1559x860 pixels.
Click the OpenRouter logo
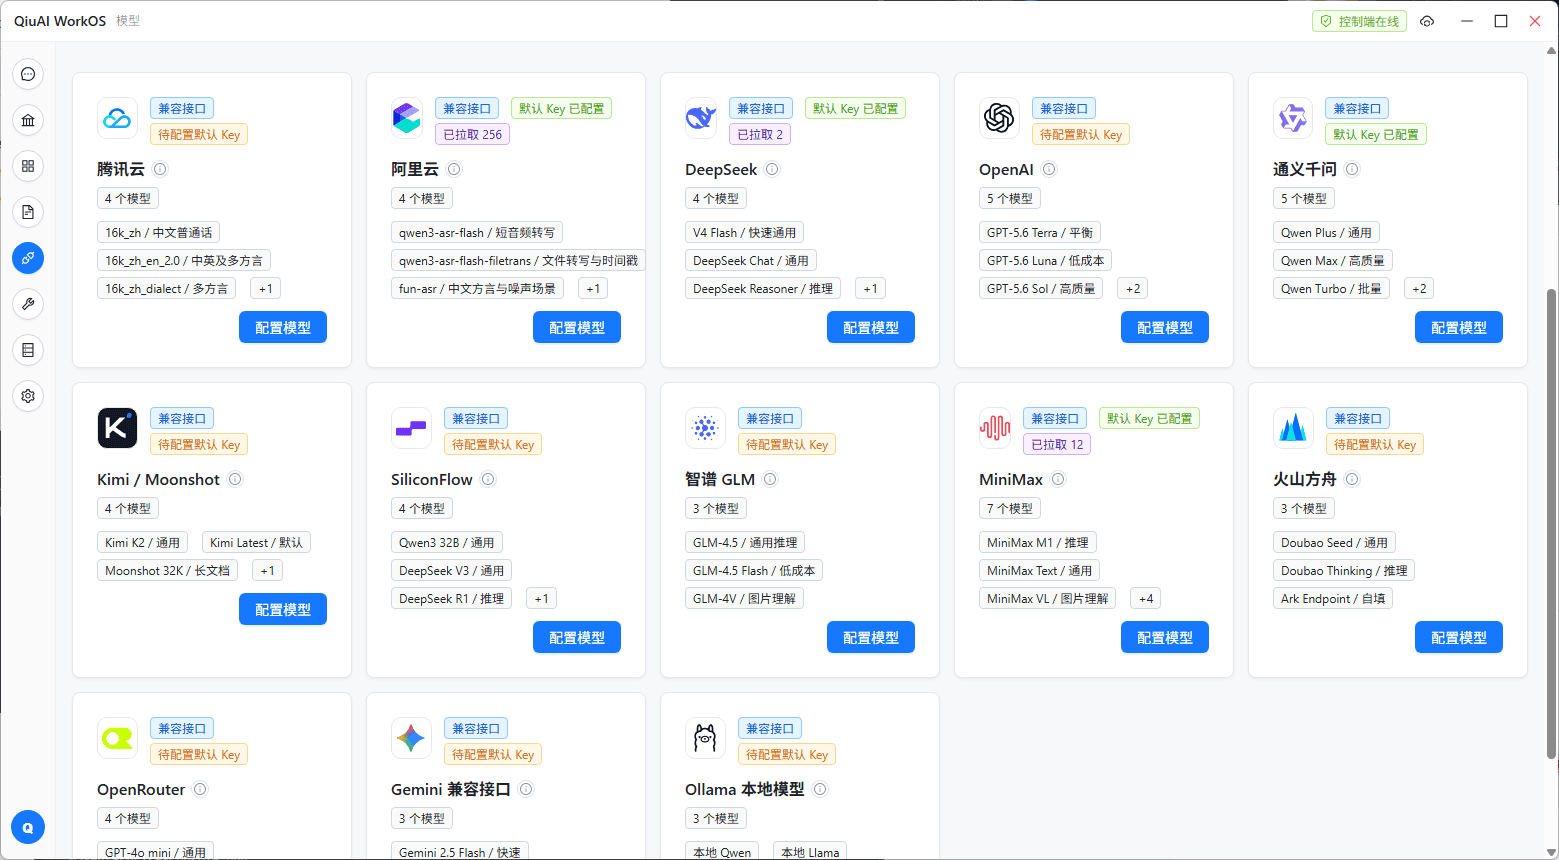[117, 738]
